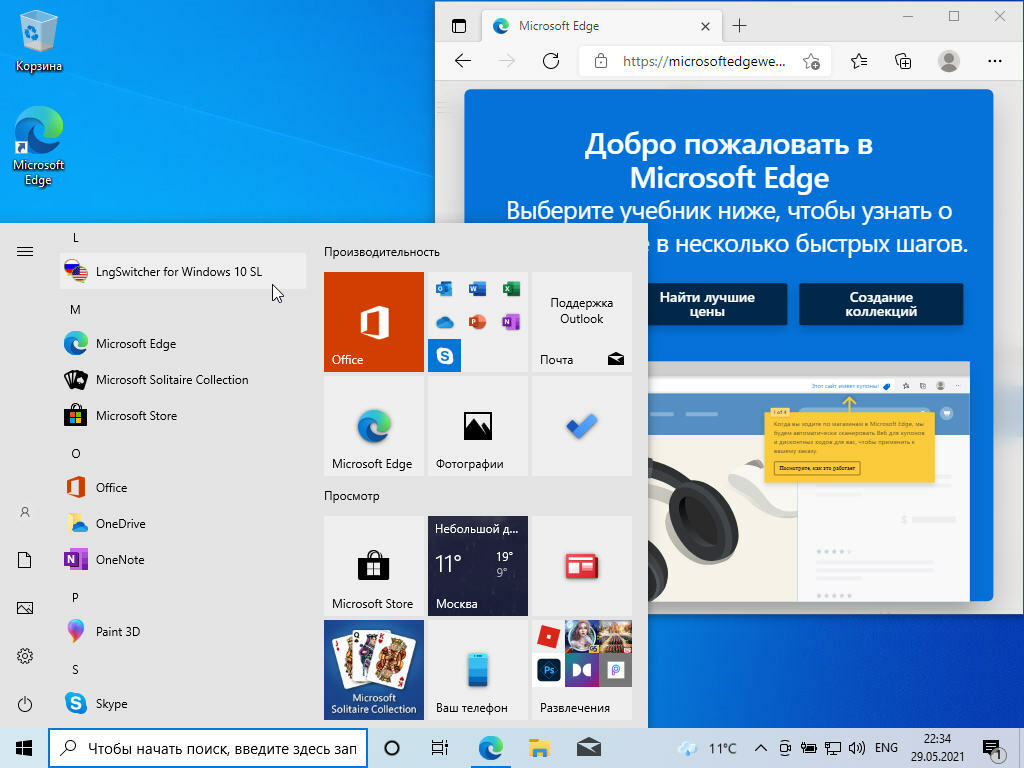Open Microsoft Solitaire Collection in app list

183,379
